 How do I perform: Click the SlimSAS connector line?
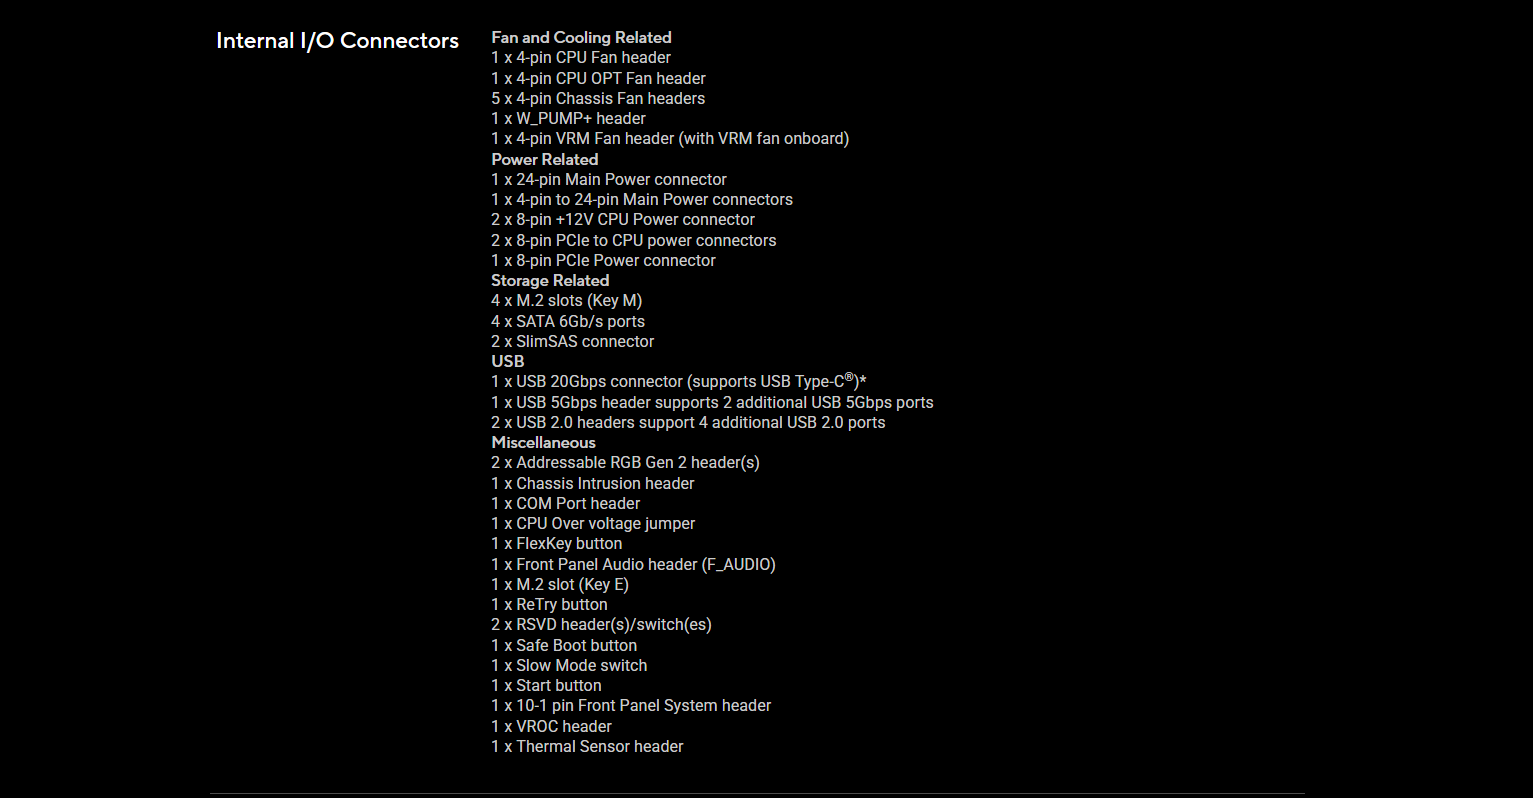click(572, 341)
